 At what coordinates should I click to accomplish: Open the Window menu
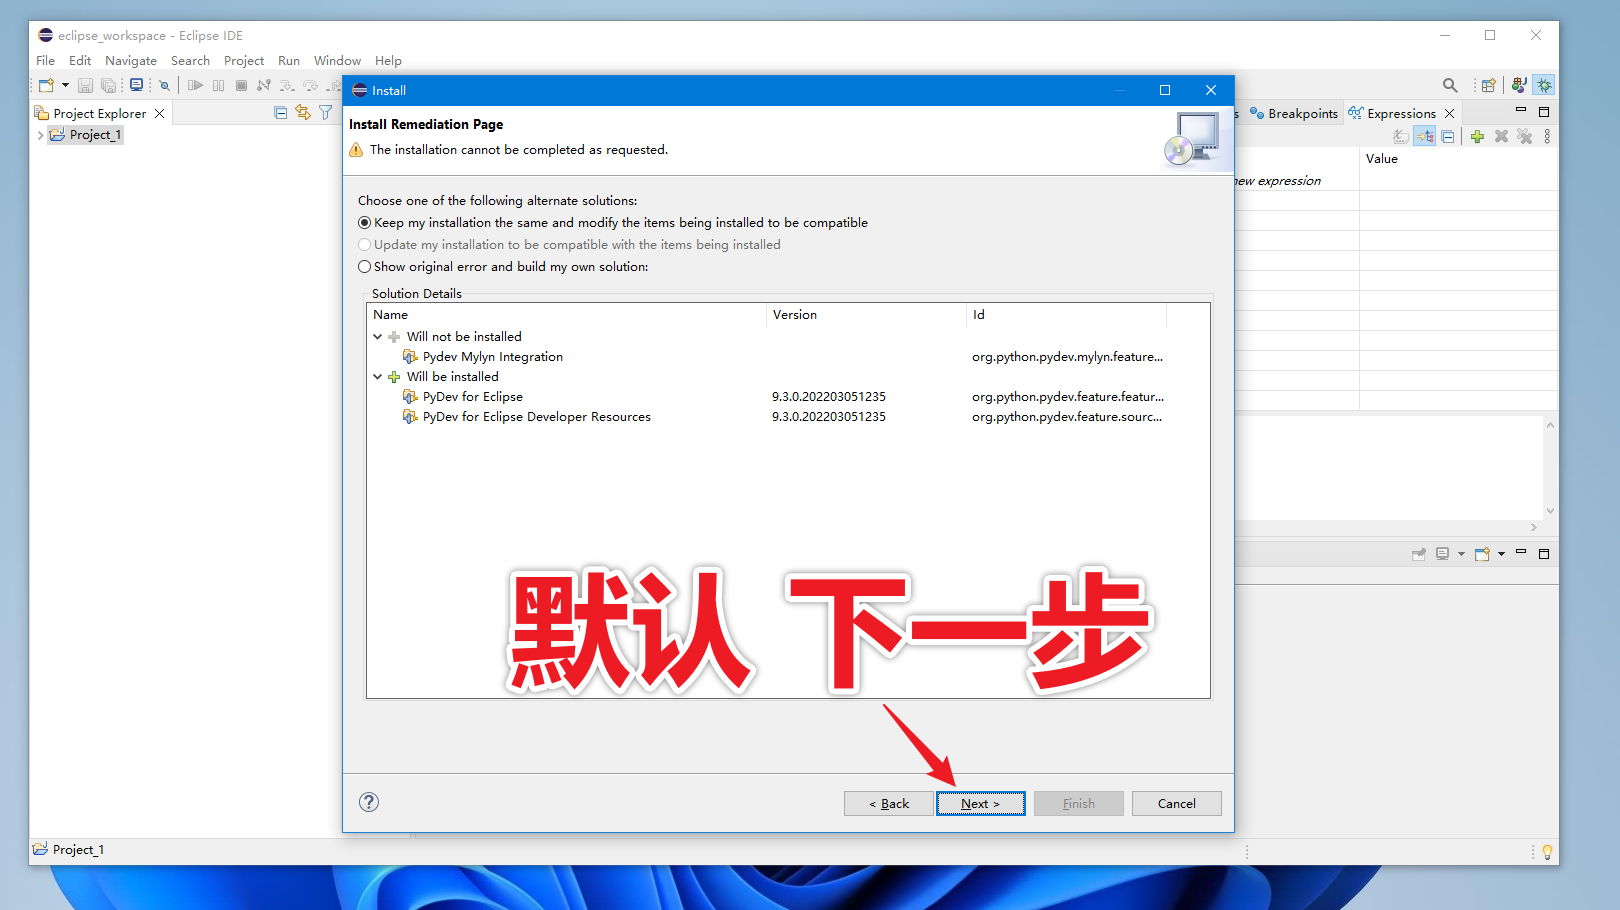coord(337,61)
